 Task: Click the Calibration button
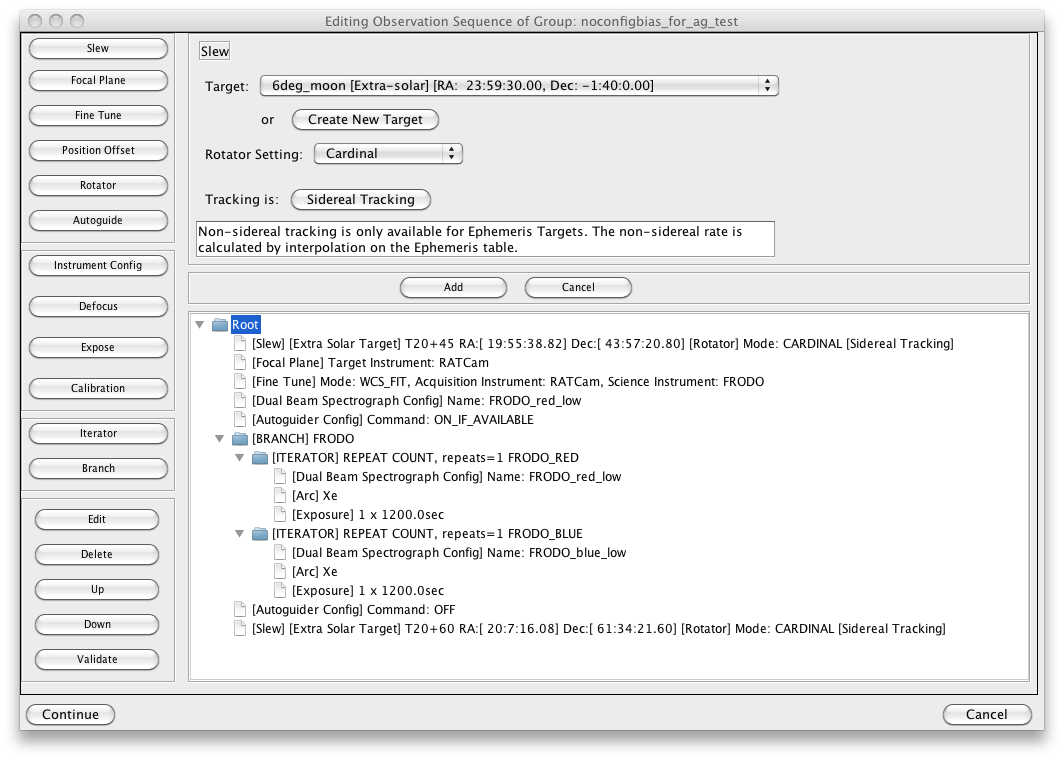[98, 388]
